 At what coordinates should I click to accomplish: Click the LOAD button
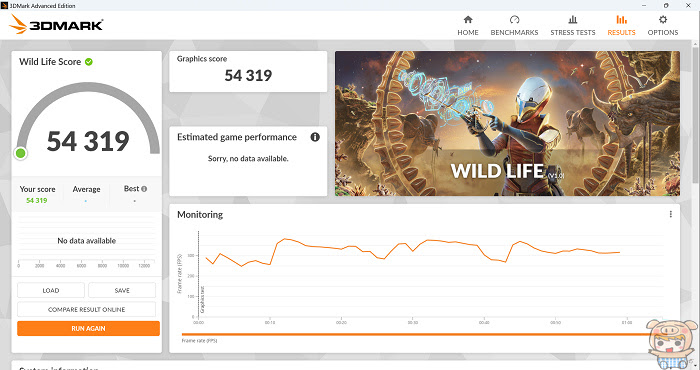coord(51,290)
